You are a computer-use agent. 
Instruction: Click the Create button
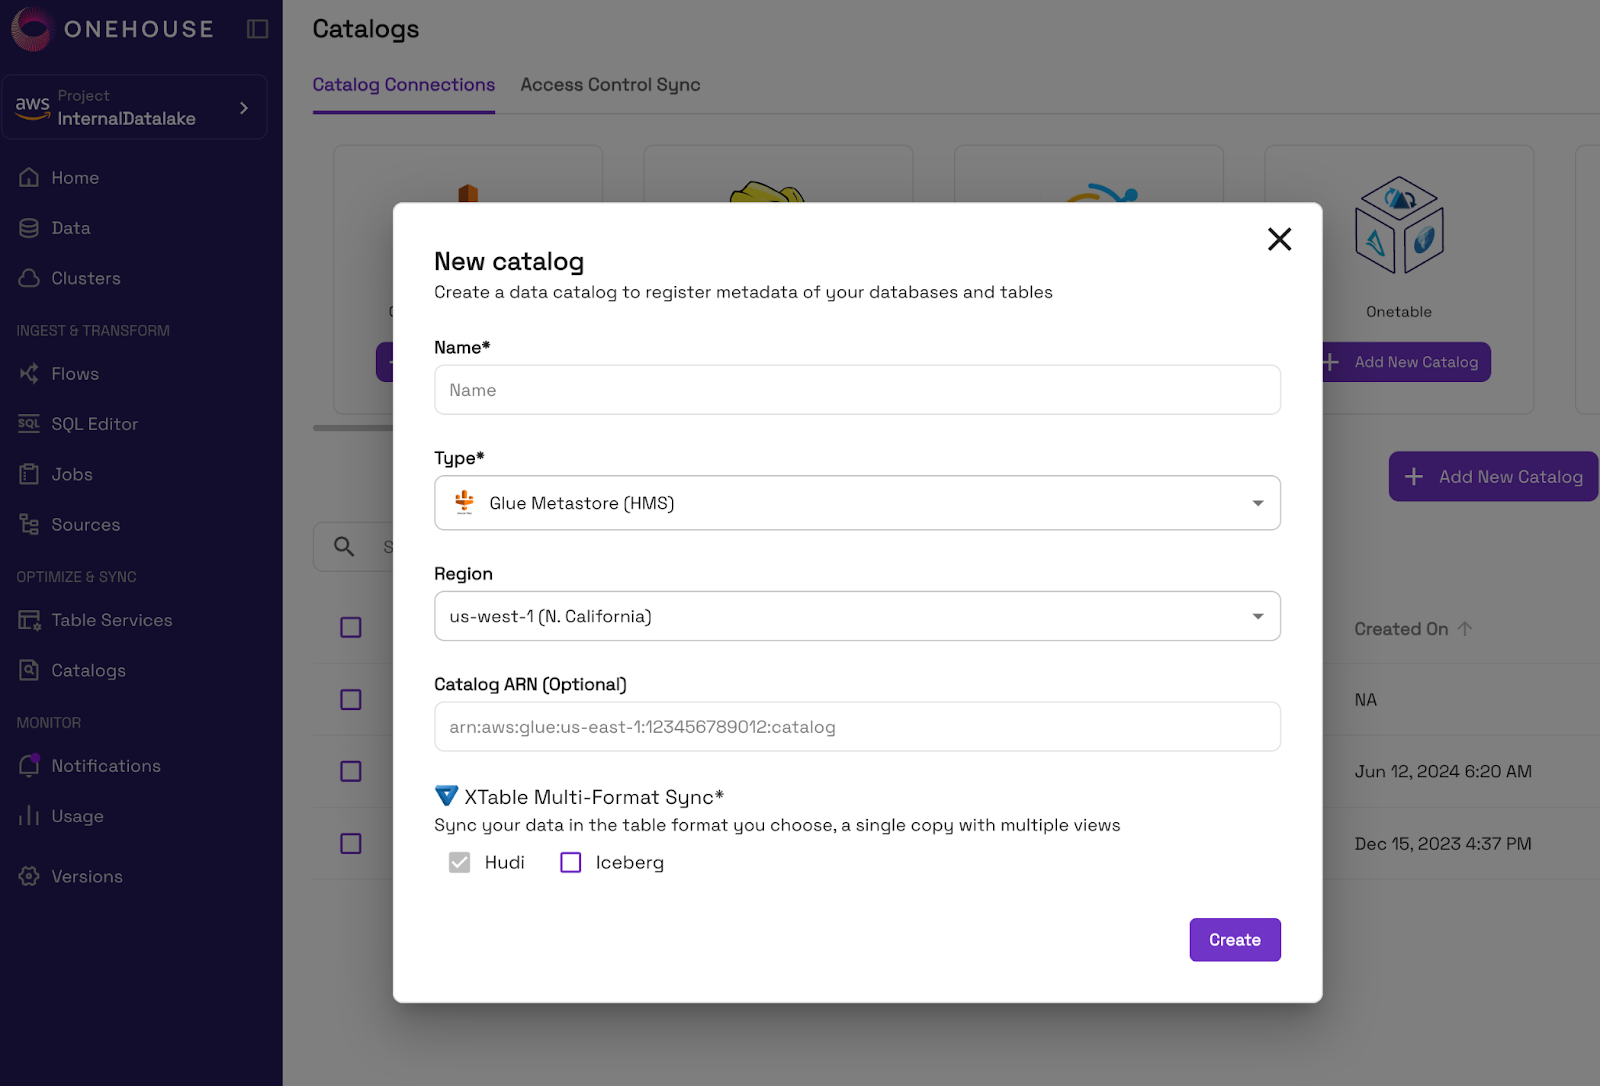click(1235, 940)
